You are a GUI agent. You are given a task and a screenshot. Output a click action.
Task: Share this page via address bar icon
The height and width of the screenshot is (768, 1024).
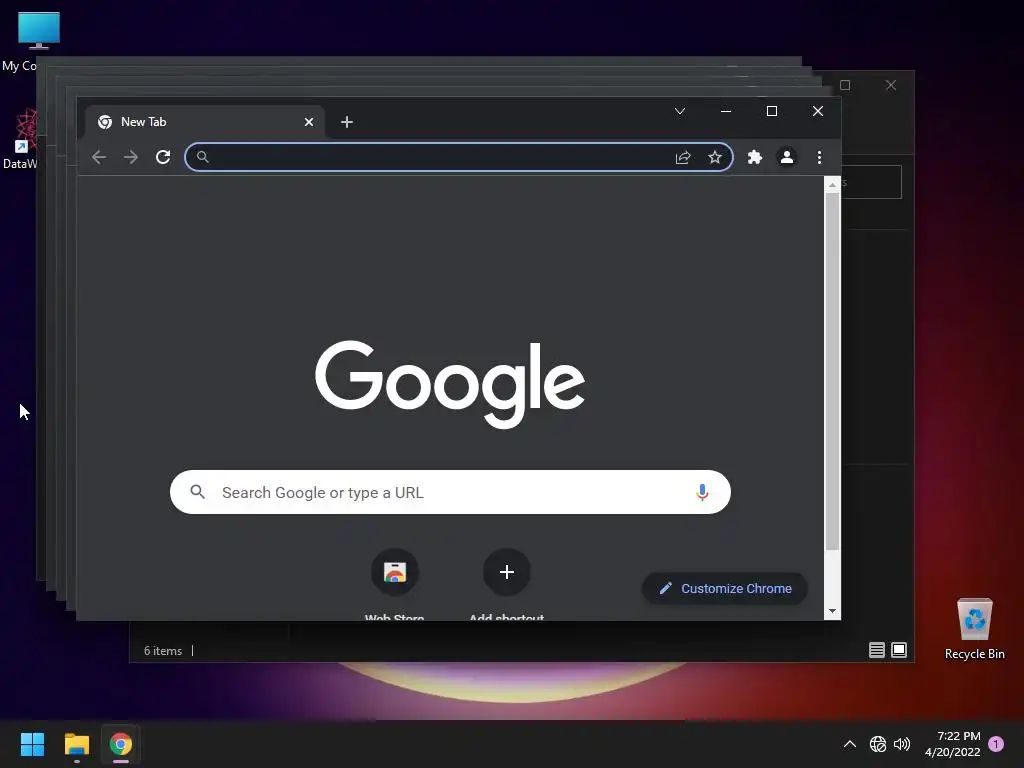tap(683, 157)
